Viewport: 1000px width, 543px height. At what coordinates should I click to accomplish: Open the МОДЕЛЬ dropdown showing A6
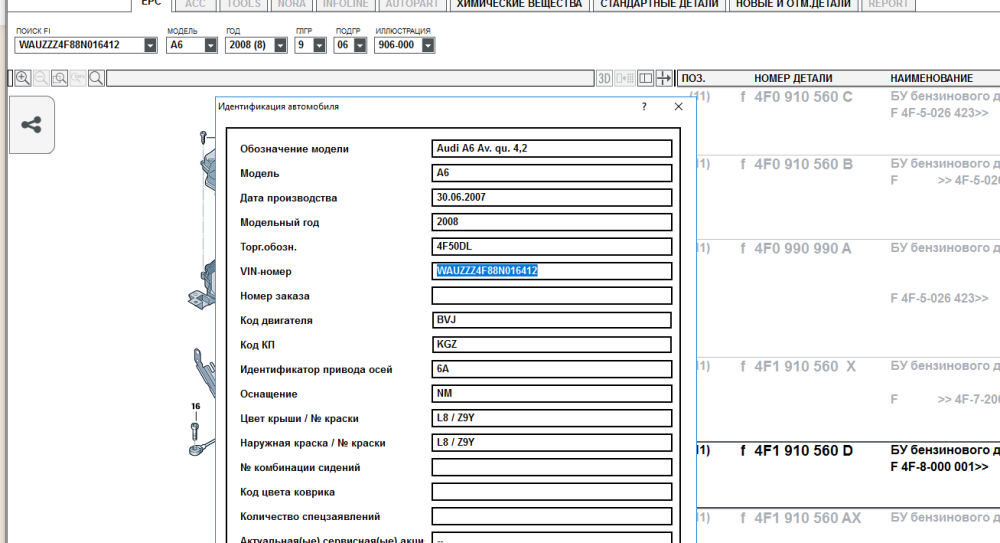tap(210, 45)
